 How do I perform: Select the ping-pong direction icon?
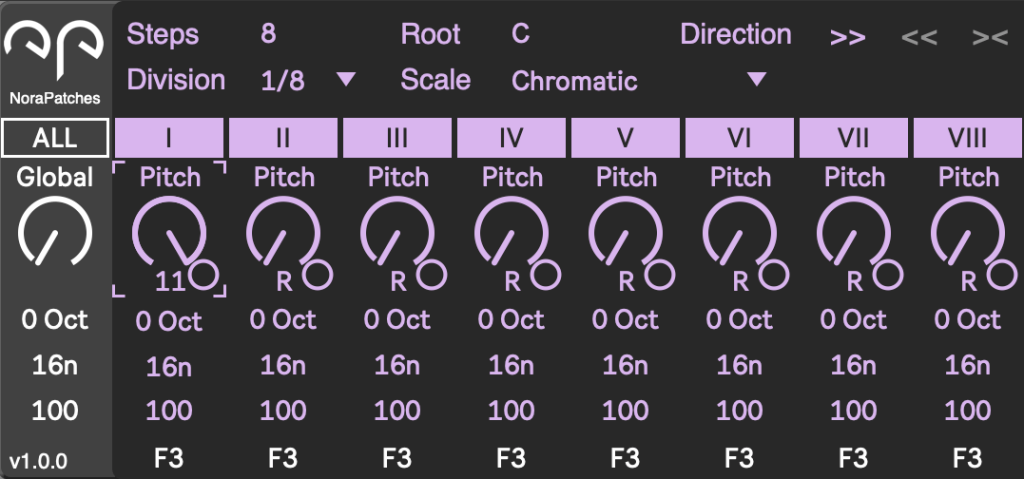[990, 37]
